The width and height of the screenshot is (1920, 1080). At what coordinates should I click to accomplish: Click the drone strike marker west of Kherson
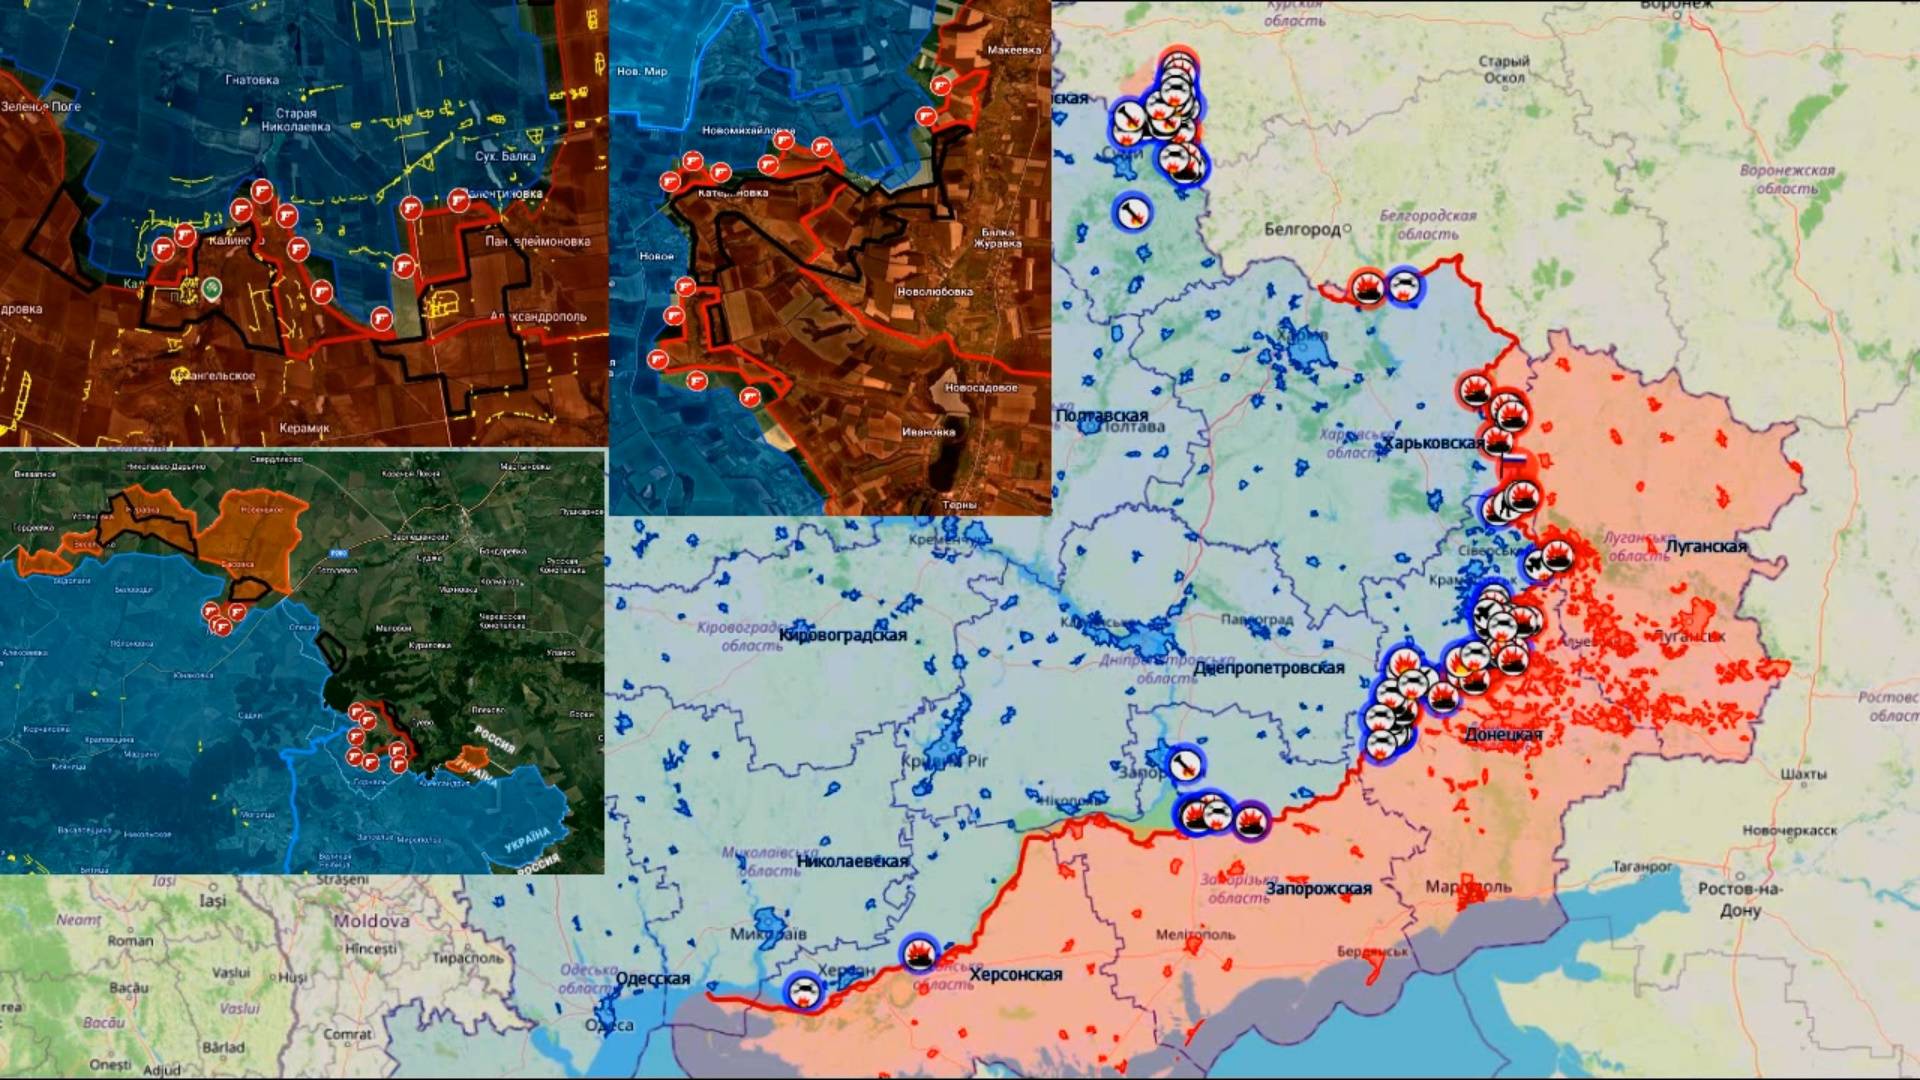point(802,991)
